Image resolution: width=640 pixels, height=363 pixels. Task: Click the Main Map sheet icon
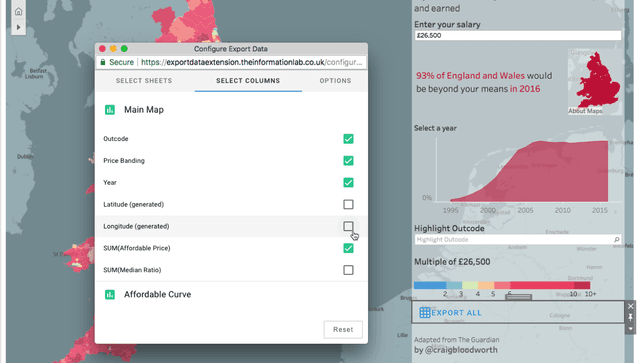(x=110, y=109)
